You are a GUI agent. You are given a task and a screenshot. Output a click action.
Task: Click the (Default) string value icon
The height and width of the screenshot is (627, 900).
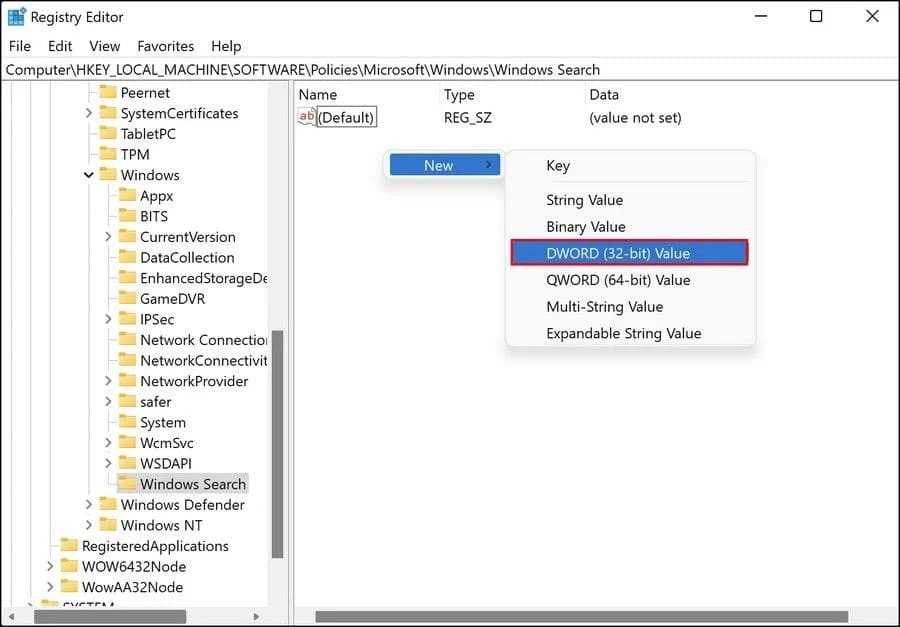(x=307, y=117)
